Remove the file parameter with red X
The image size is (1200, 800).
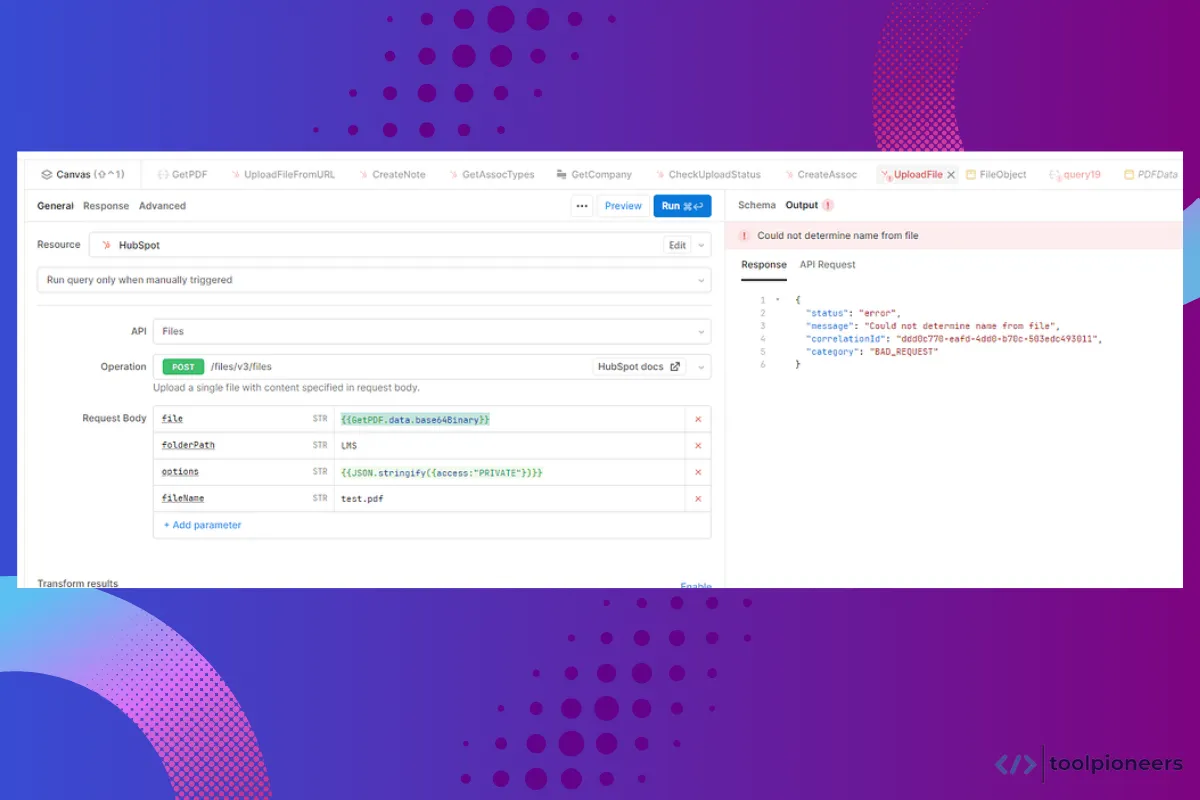point(698,419)
